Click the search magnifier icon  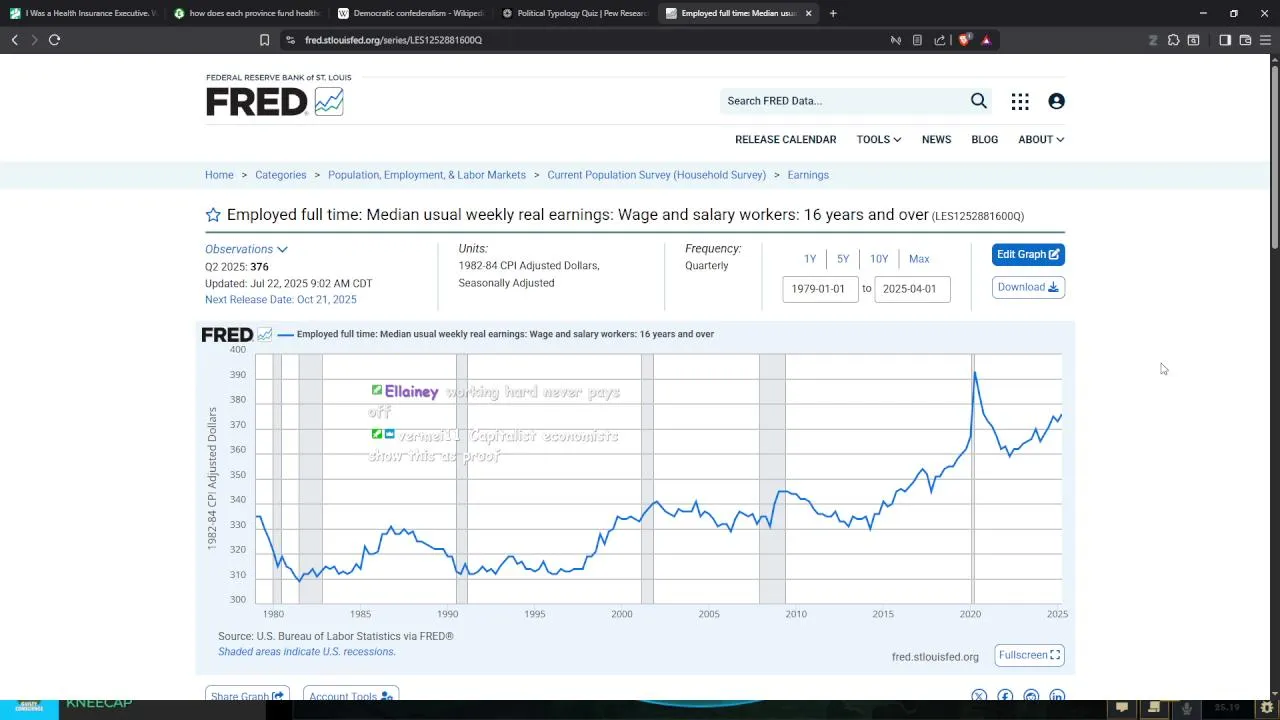coord(979,101)
